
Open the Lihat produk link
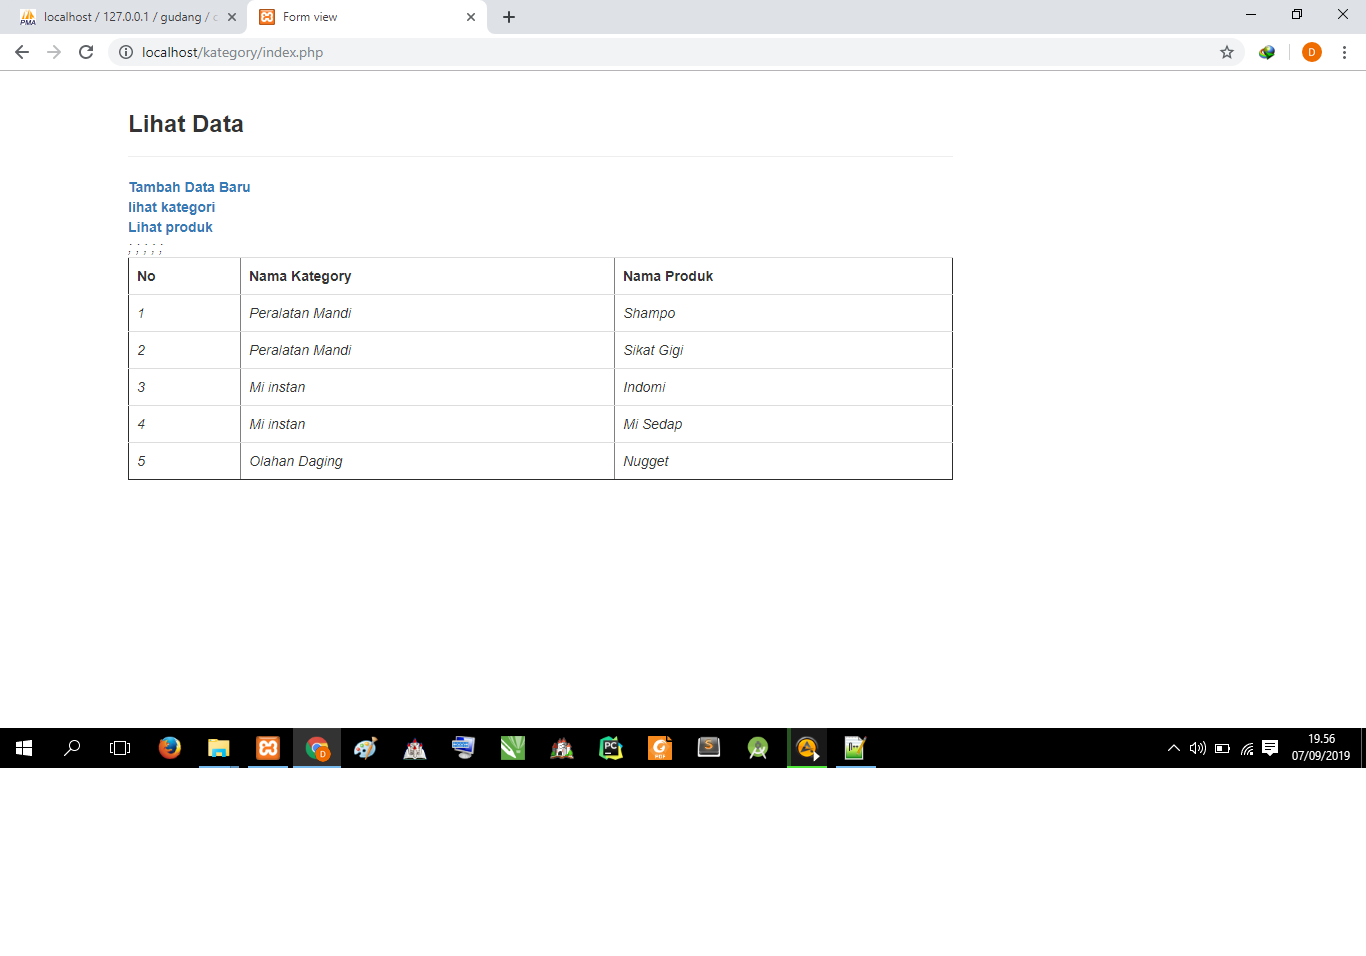point(170,227)
